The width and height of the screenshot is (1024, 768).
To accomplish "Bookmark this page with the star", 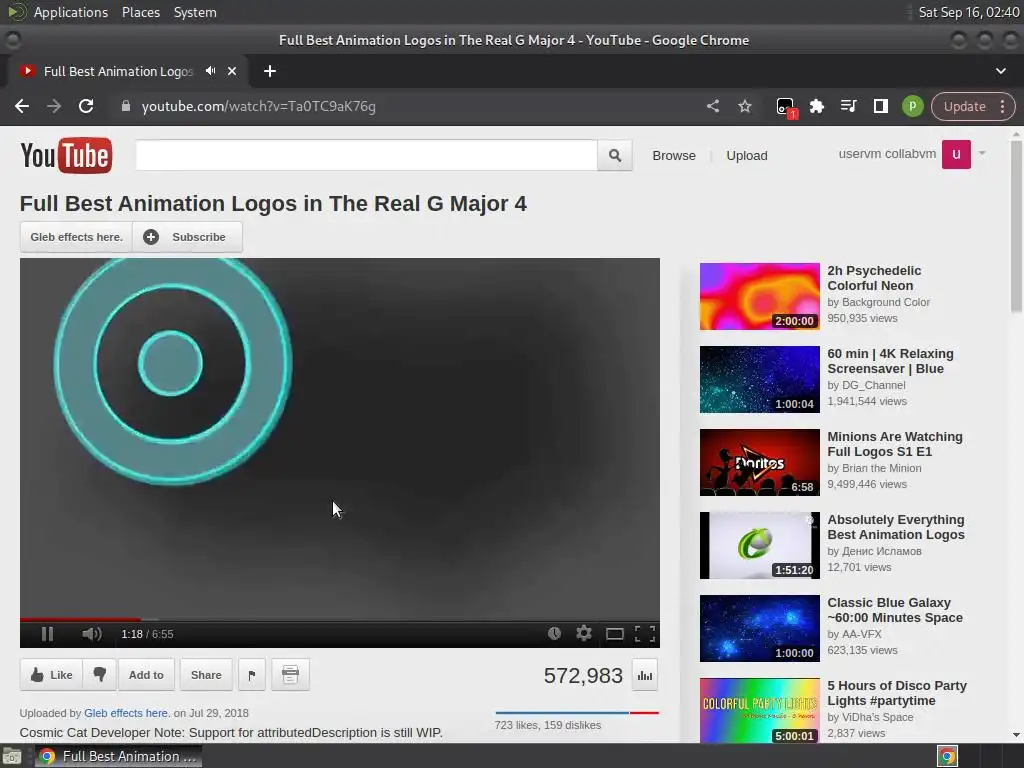I will coord(744,106).
